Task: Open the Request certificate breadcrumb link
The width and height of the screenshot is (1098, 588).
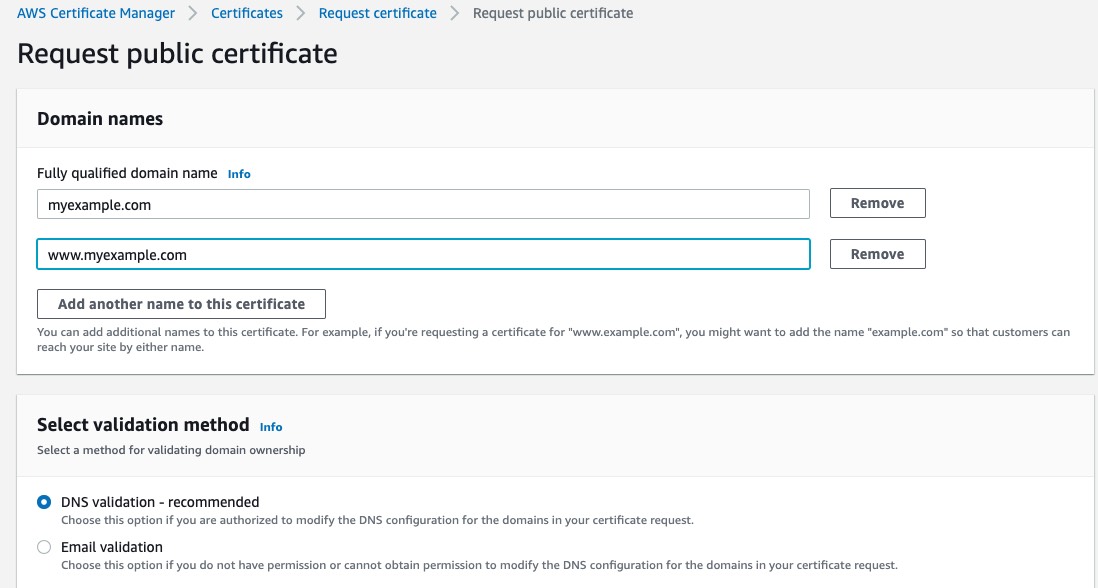Action: coord(377,13)
